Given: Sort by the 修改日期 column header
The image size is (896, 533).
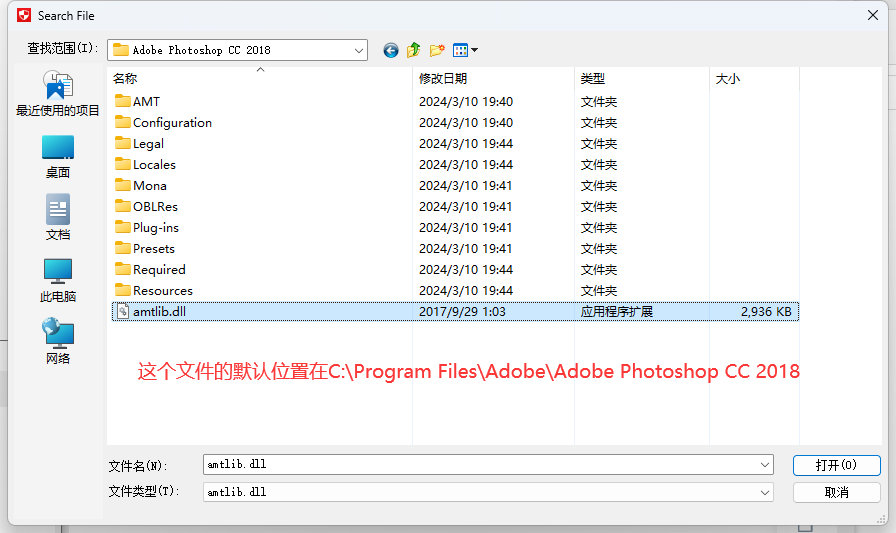Looking at the screenshot, I should 493,78.
